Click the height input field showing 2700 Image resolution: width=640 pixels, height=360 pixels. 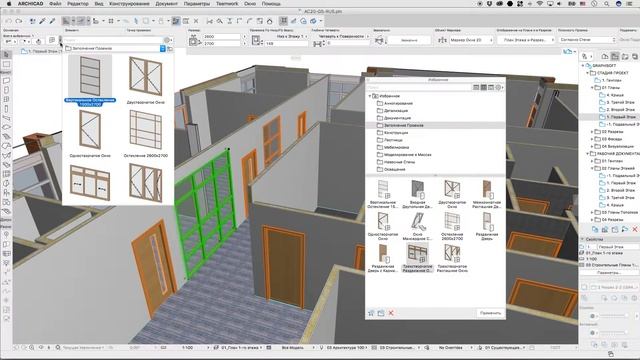pos(222,43)
